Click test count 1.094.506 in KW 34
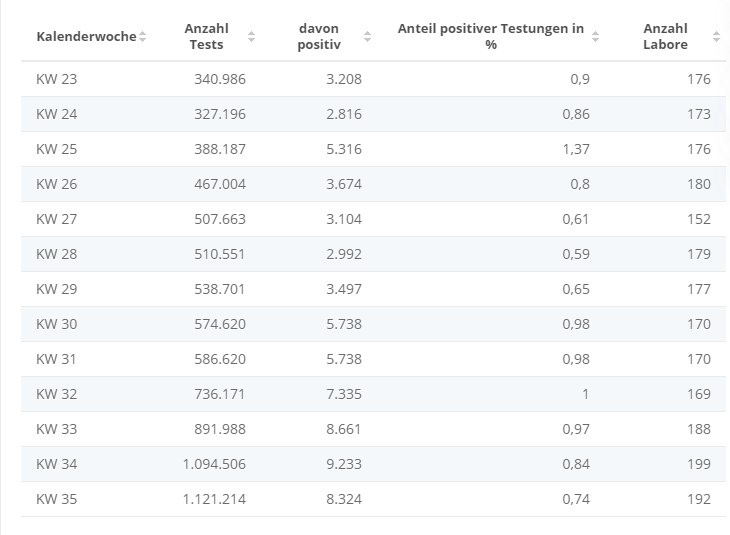Screen dimensions: 730x535 [214, 464]
